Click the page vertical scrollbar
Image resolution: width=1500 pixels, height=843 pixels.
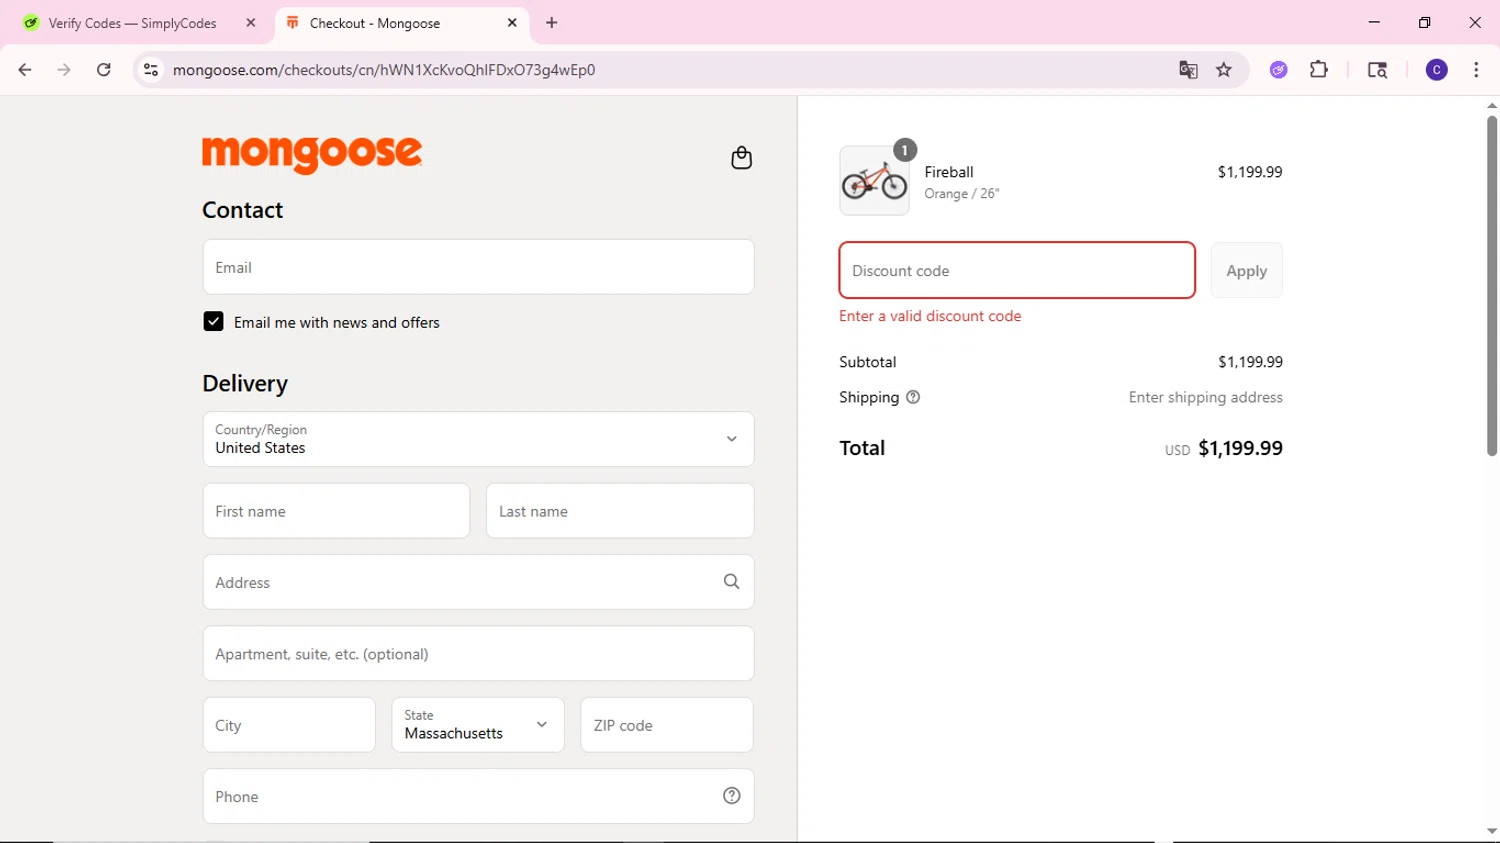[1491, 286]
